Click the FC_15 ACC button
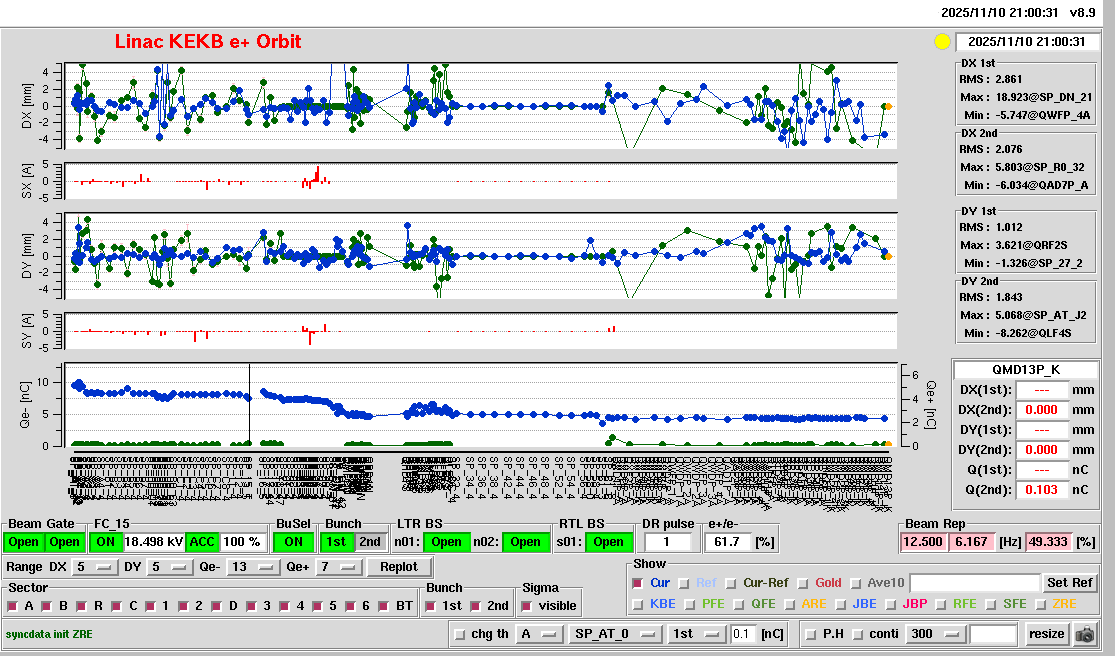Screen dimensions: 1115x656 pyautogui.click(x=203, y=542)
